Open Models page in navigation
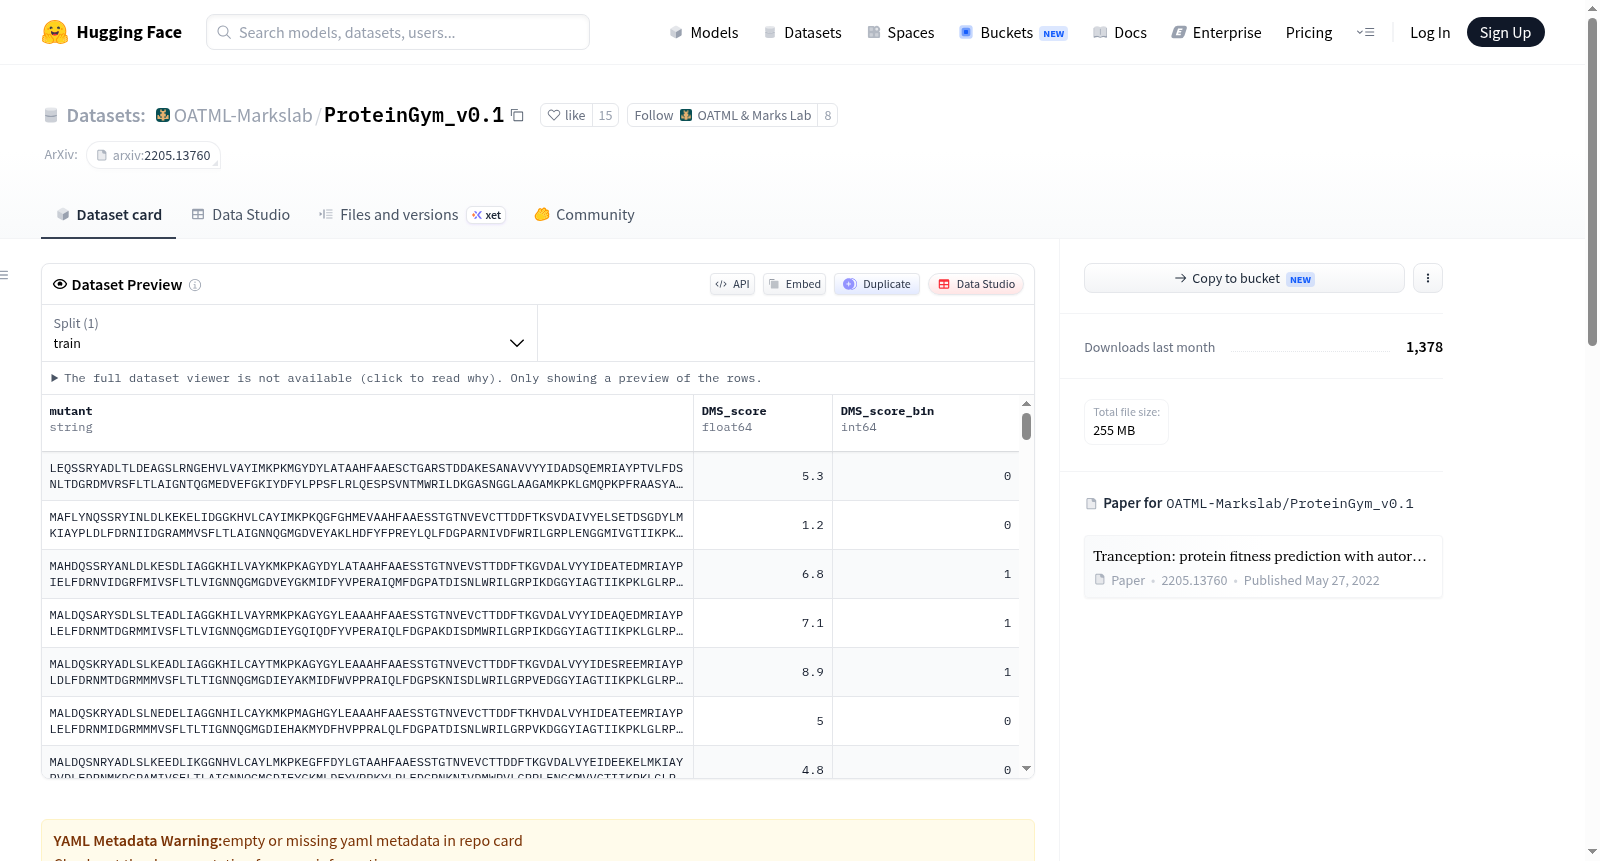Screen dimensions: 1600x861 click(704, 32)
